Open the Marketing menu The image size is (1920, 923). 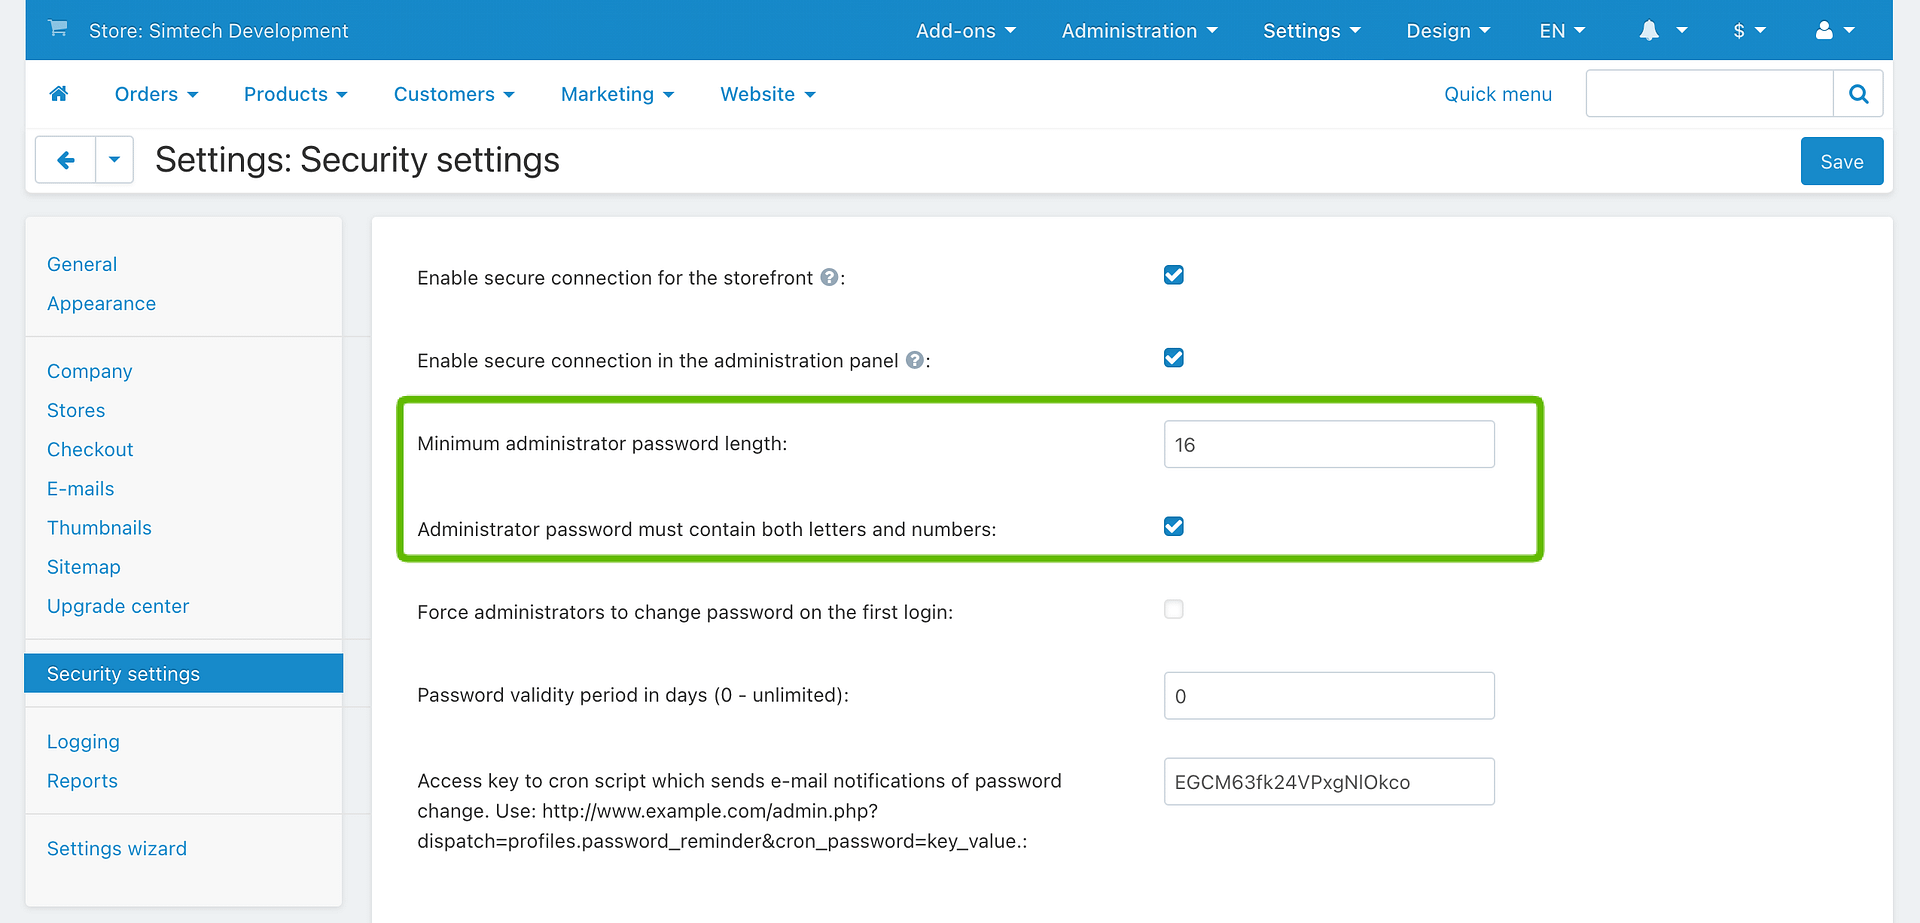click(x=617, y=94)
